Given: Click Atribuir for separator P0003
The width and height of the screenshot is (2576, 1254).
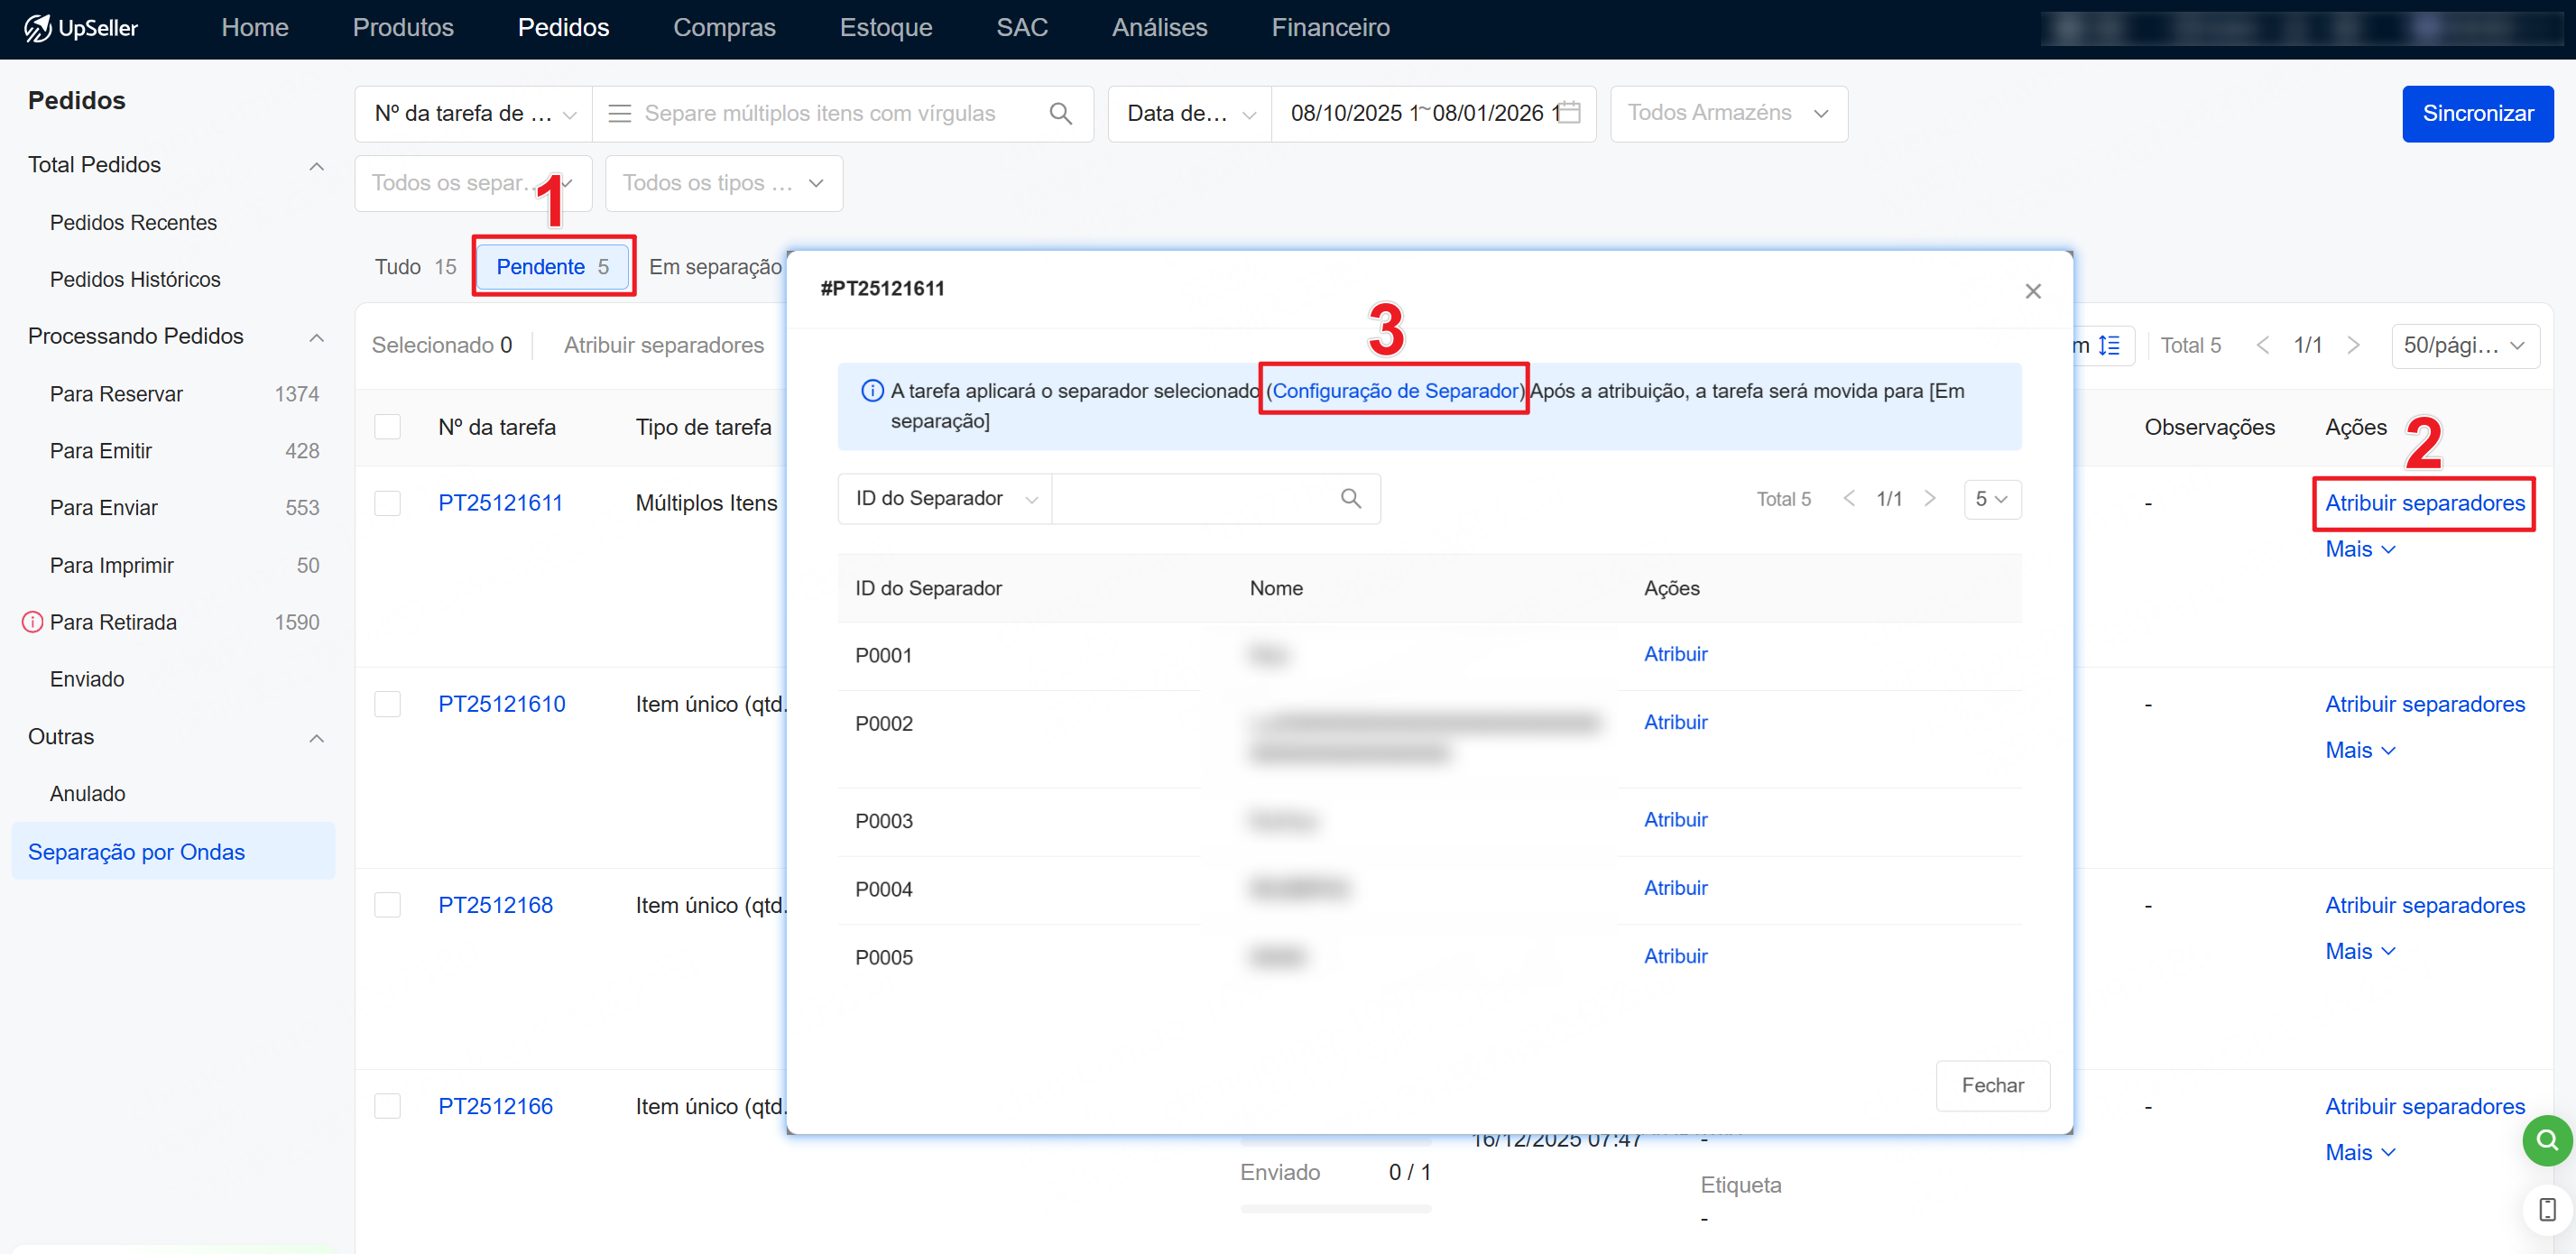Looking at the screenshot, I should pos(1675,820).
